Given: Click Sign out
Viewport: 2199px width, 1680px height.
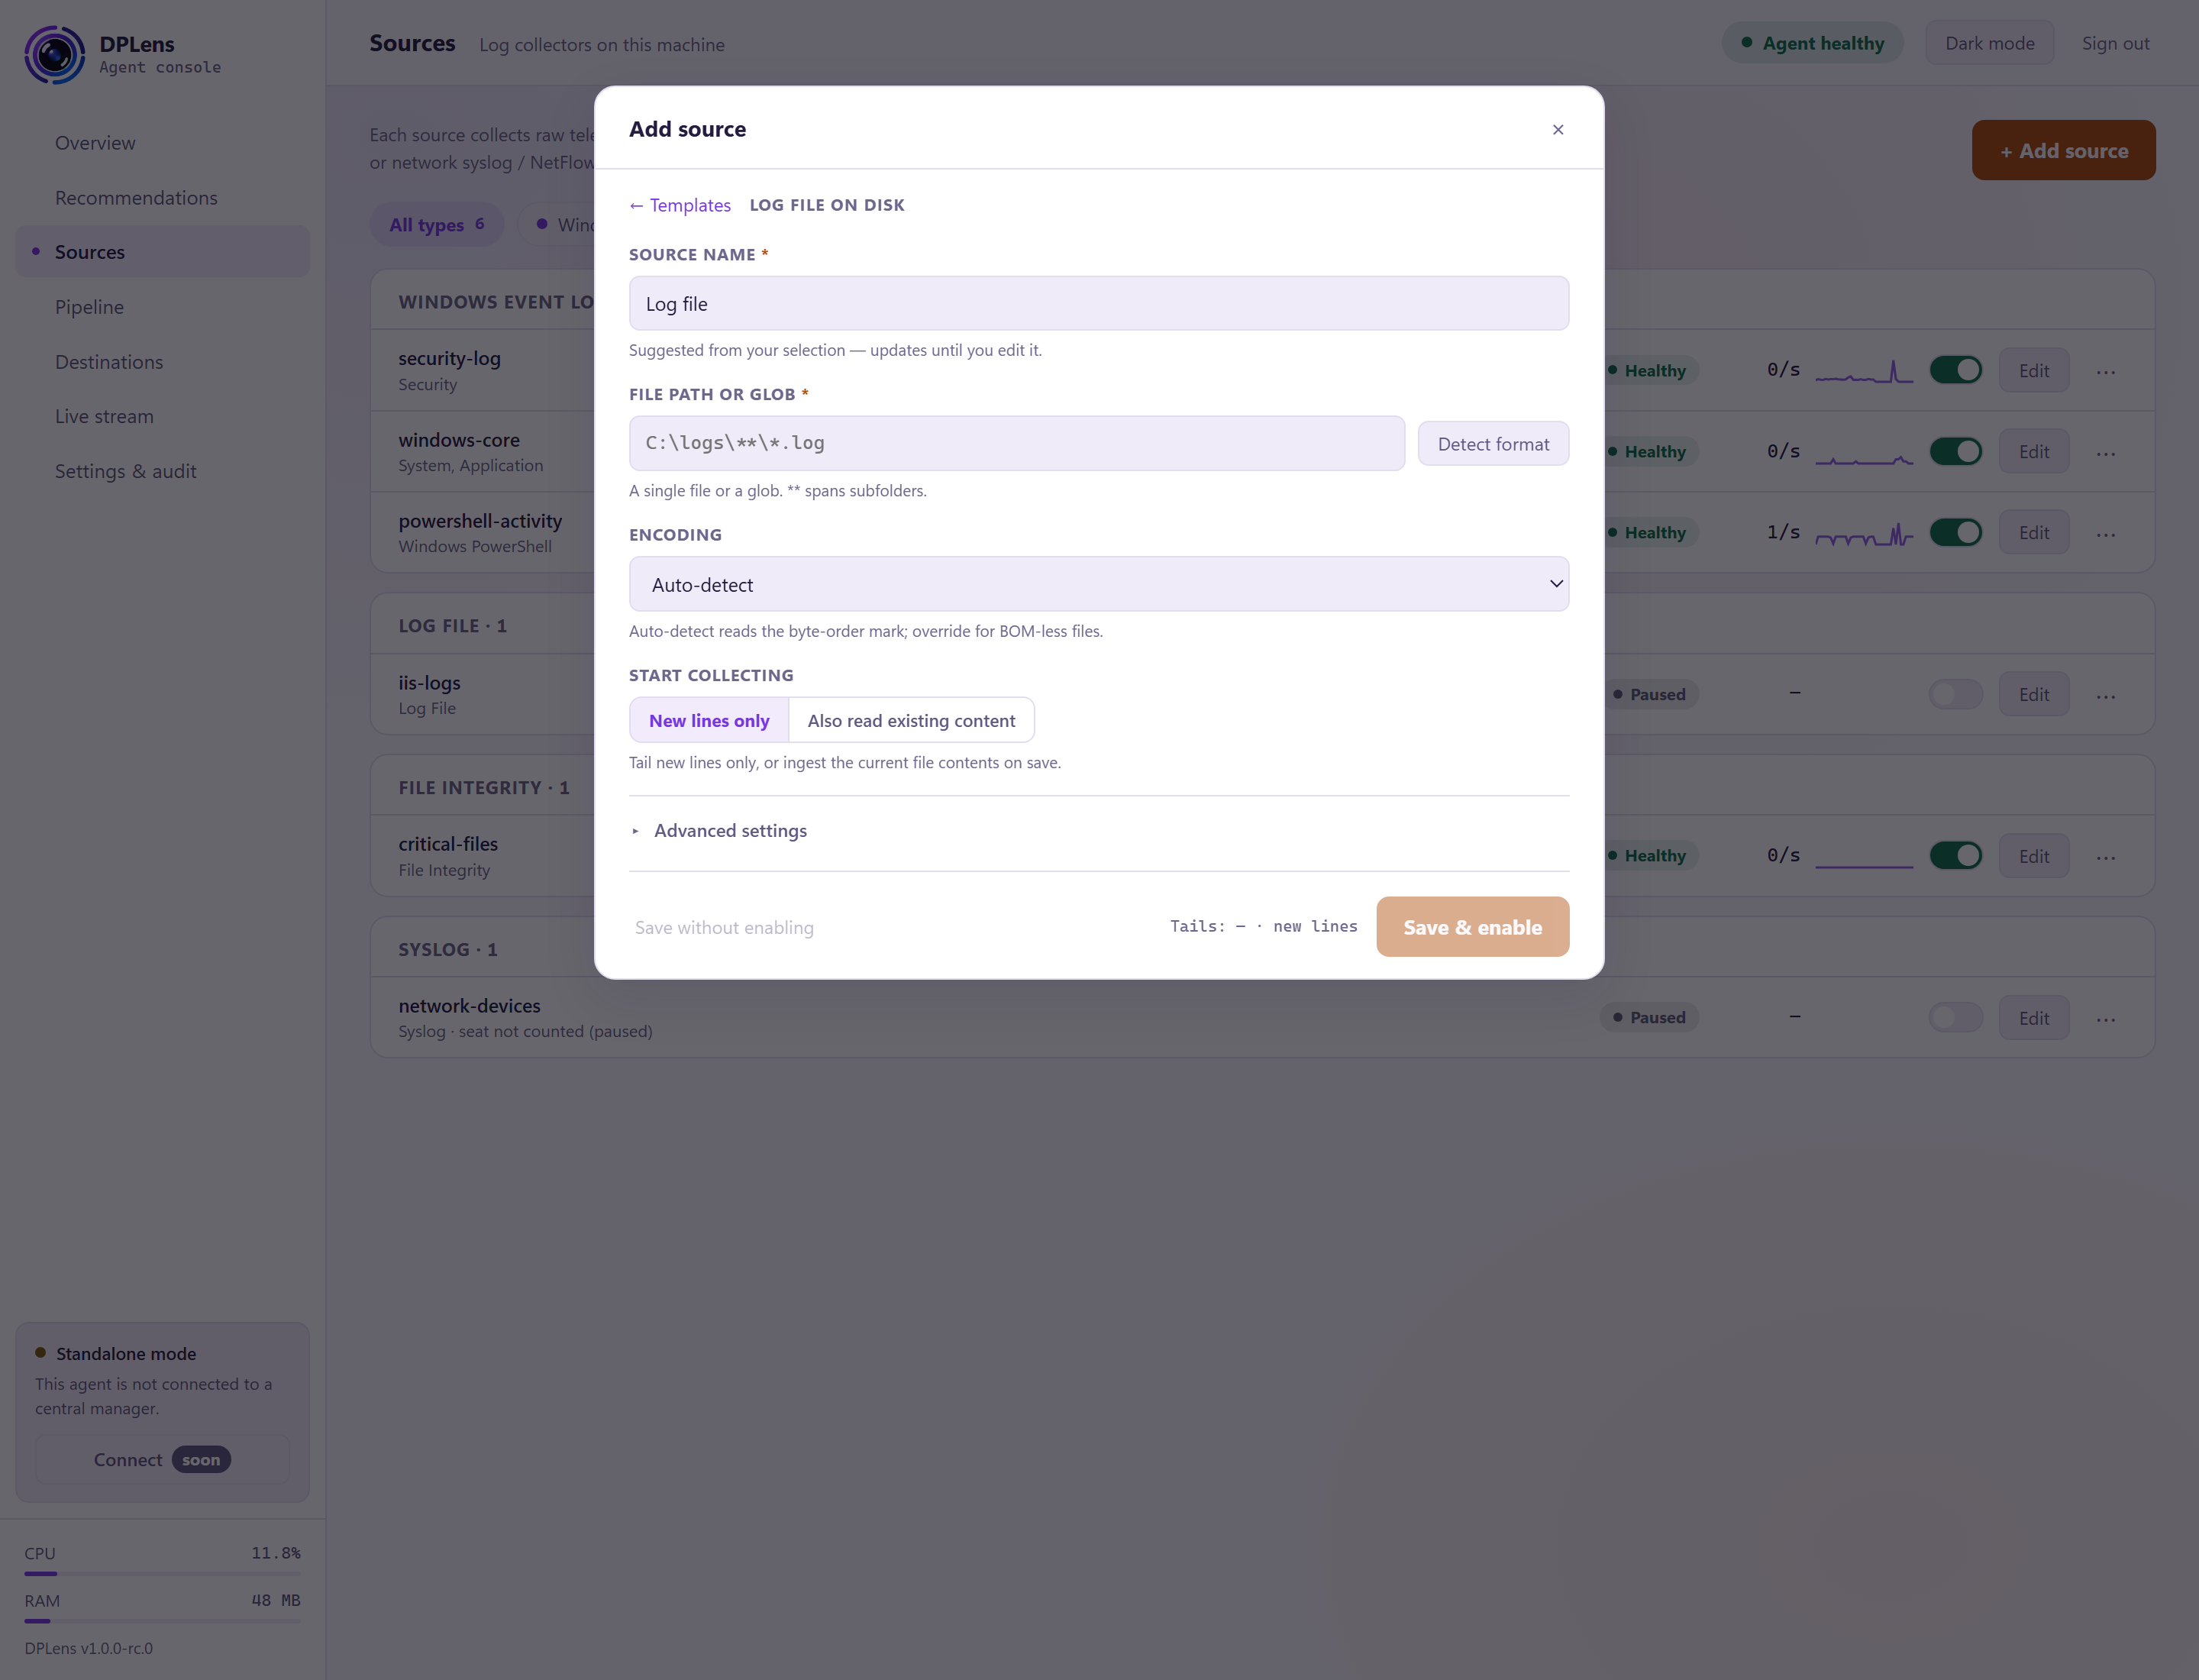Looking at the screenshot, I should click(2115, 43).
